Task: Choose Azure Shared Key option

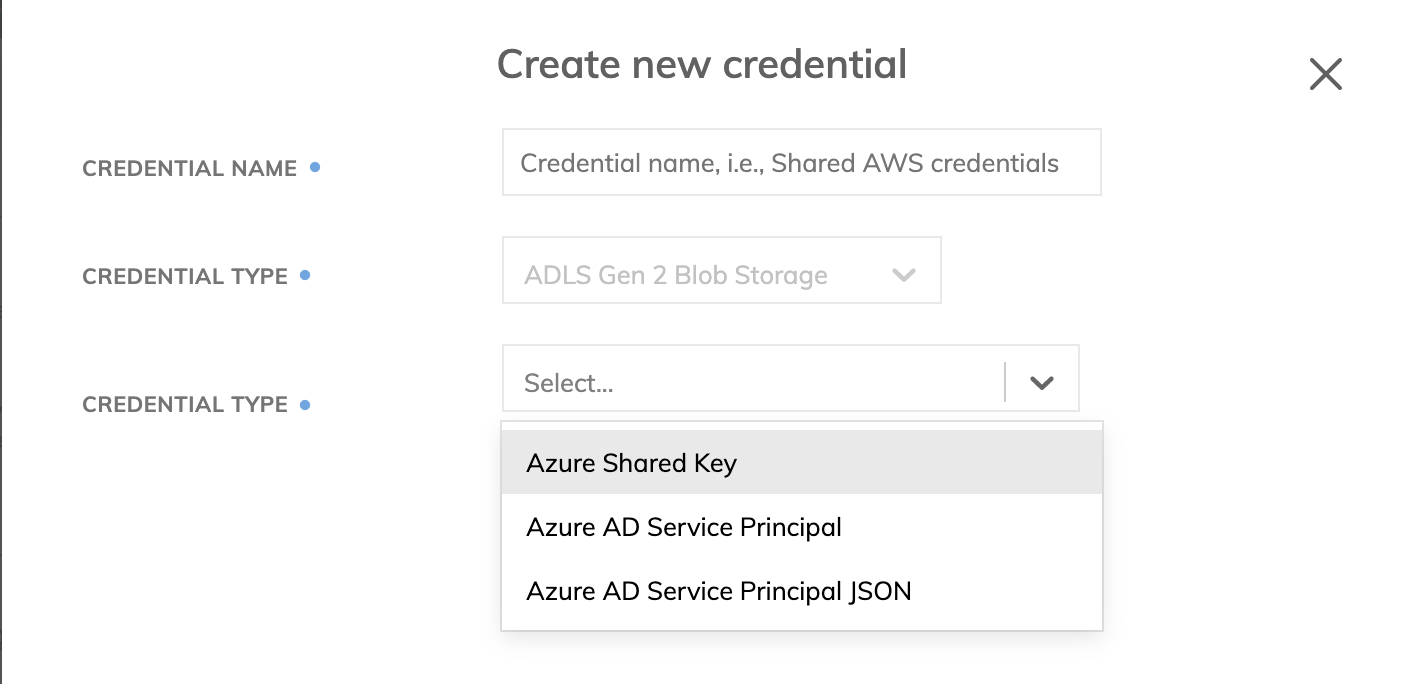Action: (x=631, y=463)
